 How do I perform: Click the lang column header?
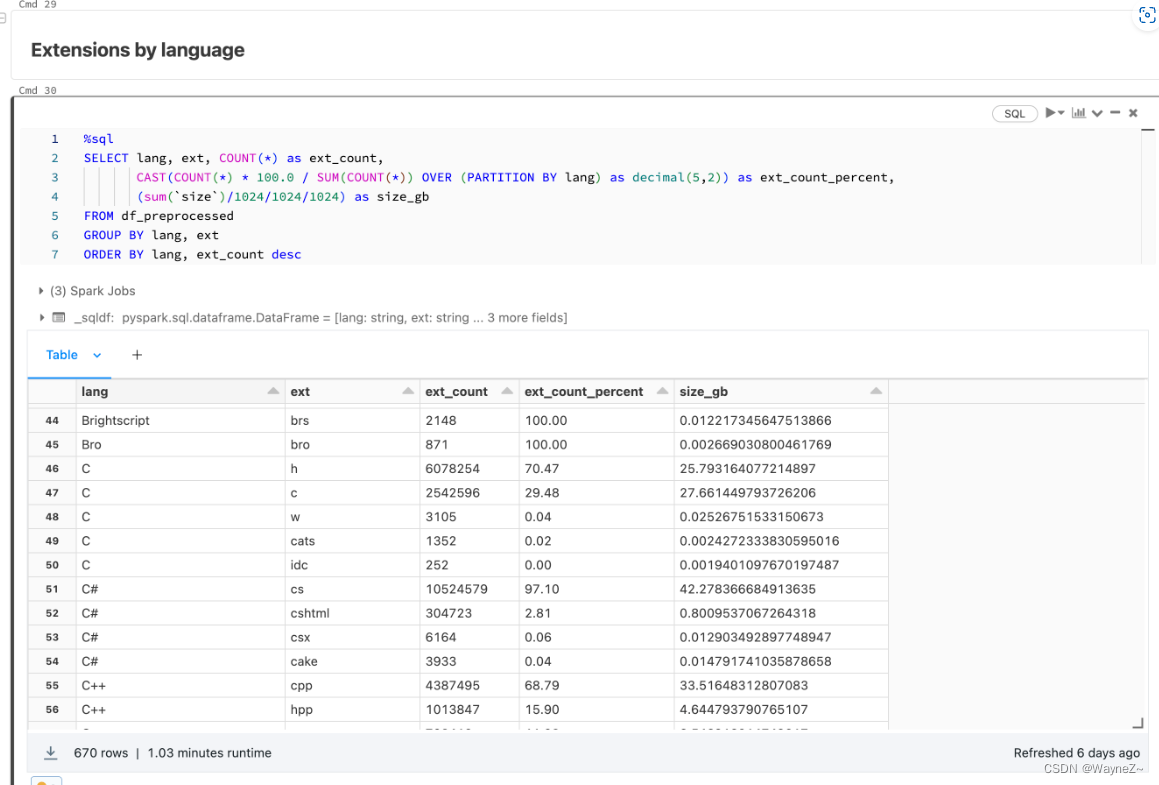point(180,392)
